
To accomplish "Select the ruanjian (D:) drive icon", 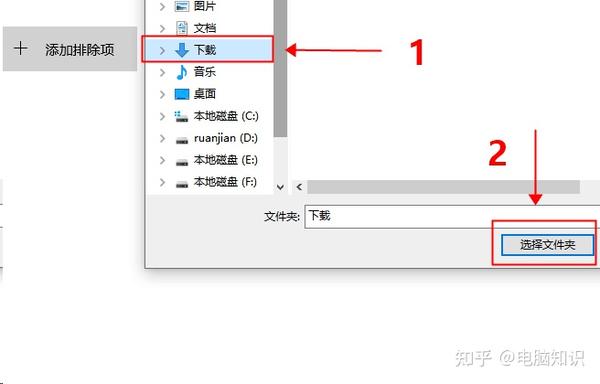I will (182, 140).
